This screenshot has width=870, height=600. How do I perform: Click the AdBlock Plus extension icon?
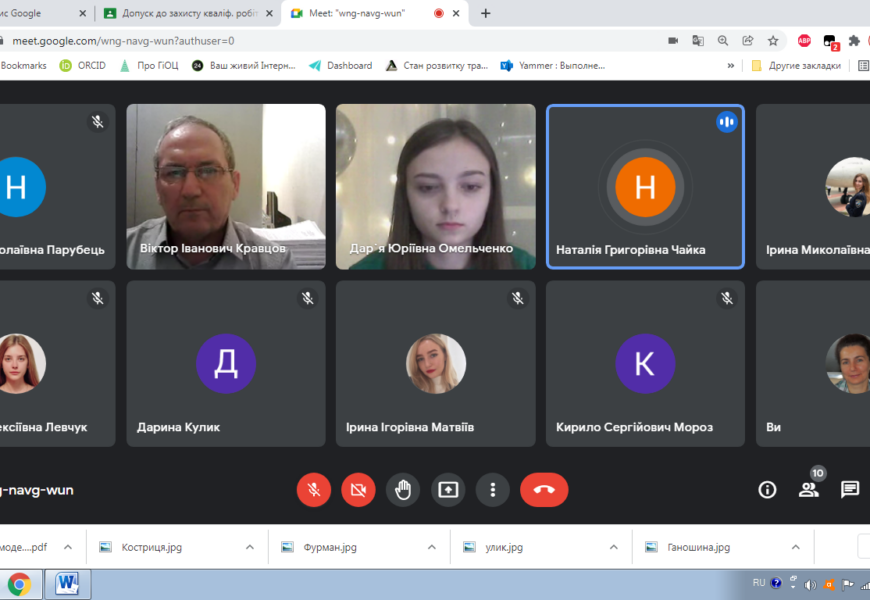pos(804,41)
